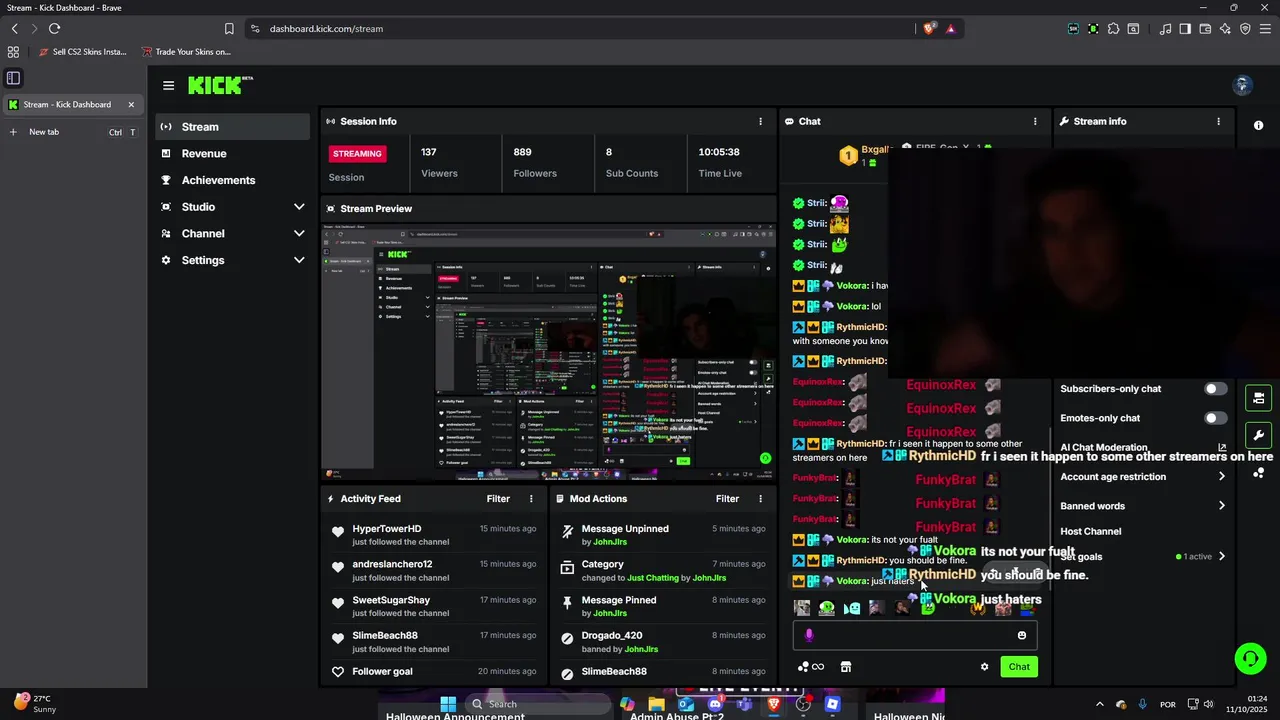Send message with green Chat button

[x=1019, y=667]
